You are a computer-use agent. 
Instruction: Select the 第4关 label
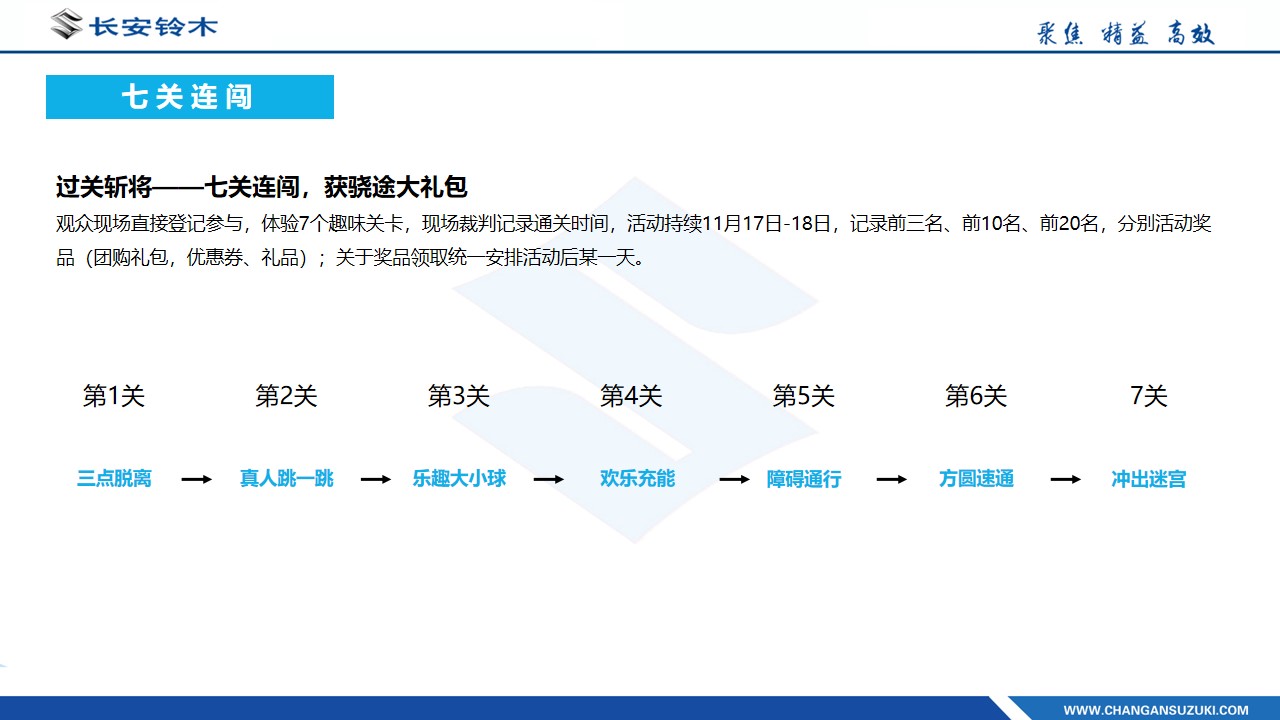tap(631, 396)
